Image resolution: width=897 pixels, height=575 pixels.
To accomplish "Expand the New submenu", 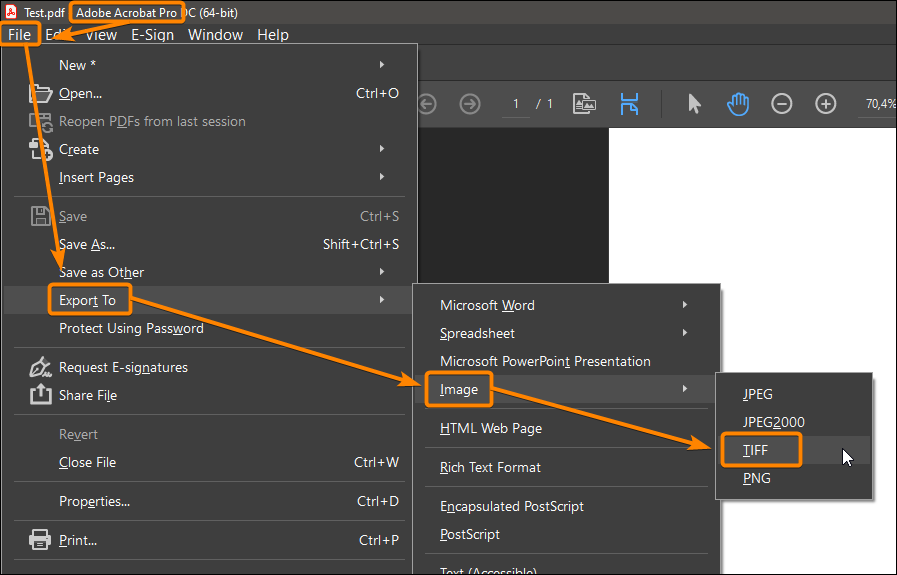I will [209, 65].
